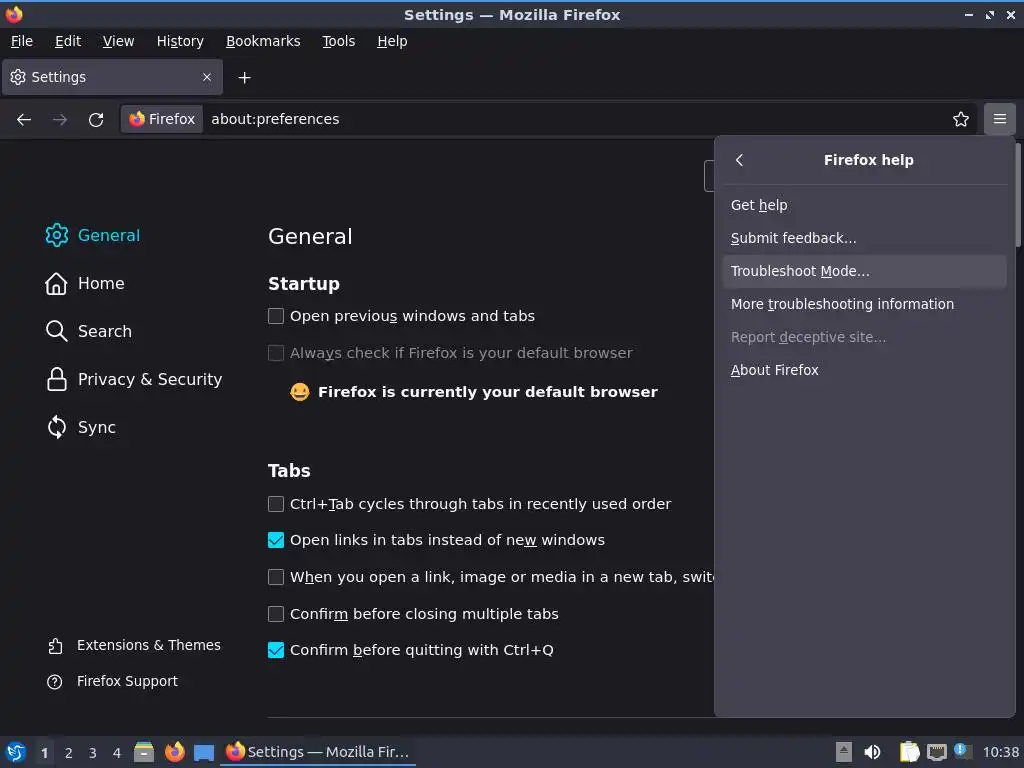
Task: Uncheck Confirm before quitting with Ctrl+Q
Action: tap(276, 650)
